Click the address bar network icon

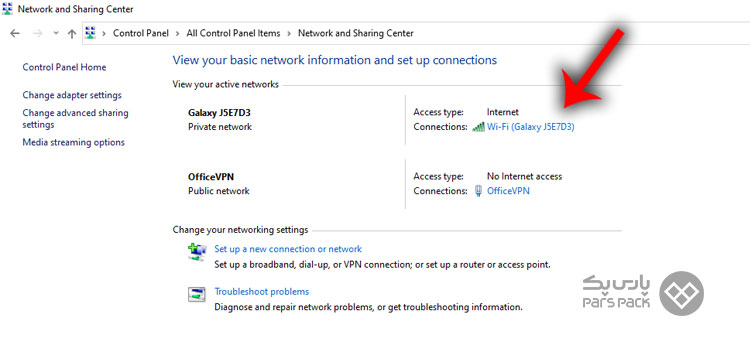(90, 33)
